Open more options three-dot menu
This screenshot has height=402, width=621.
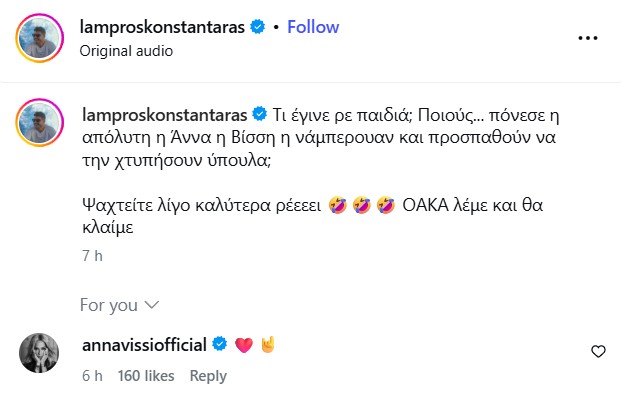587,38
